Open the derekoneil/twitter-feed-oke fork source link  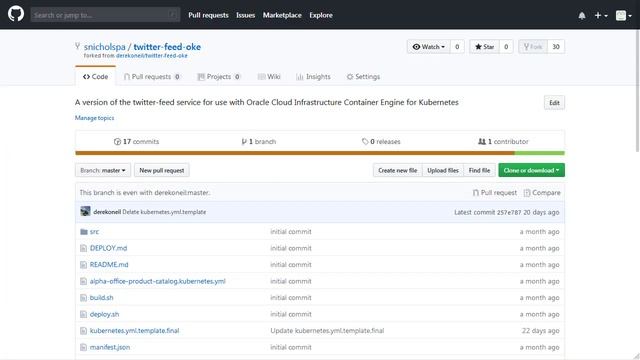152,56
